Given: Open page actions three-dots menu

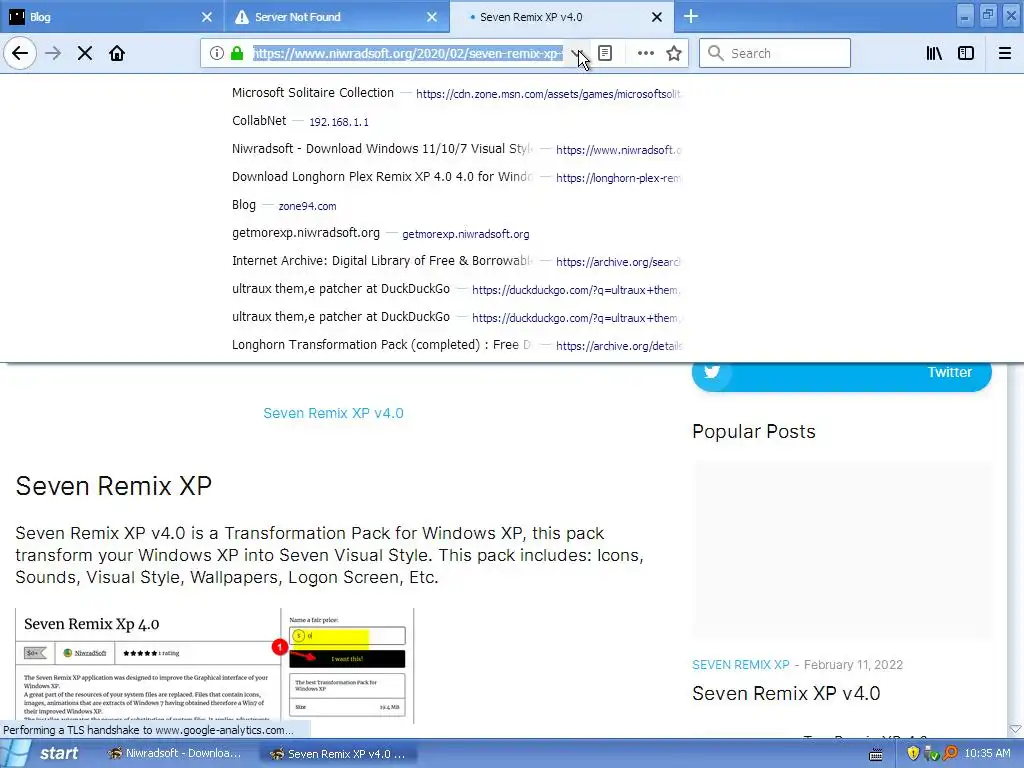Looking at the screenshot, I should point(645,53).
